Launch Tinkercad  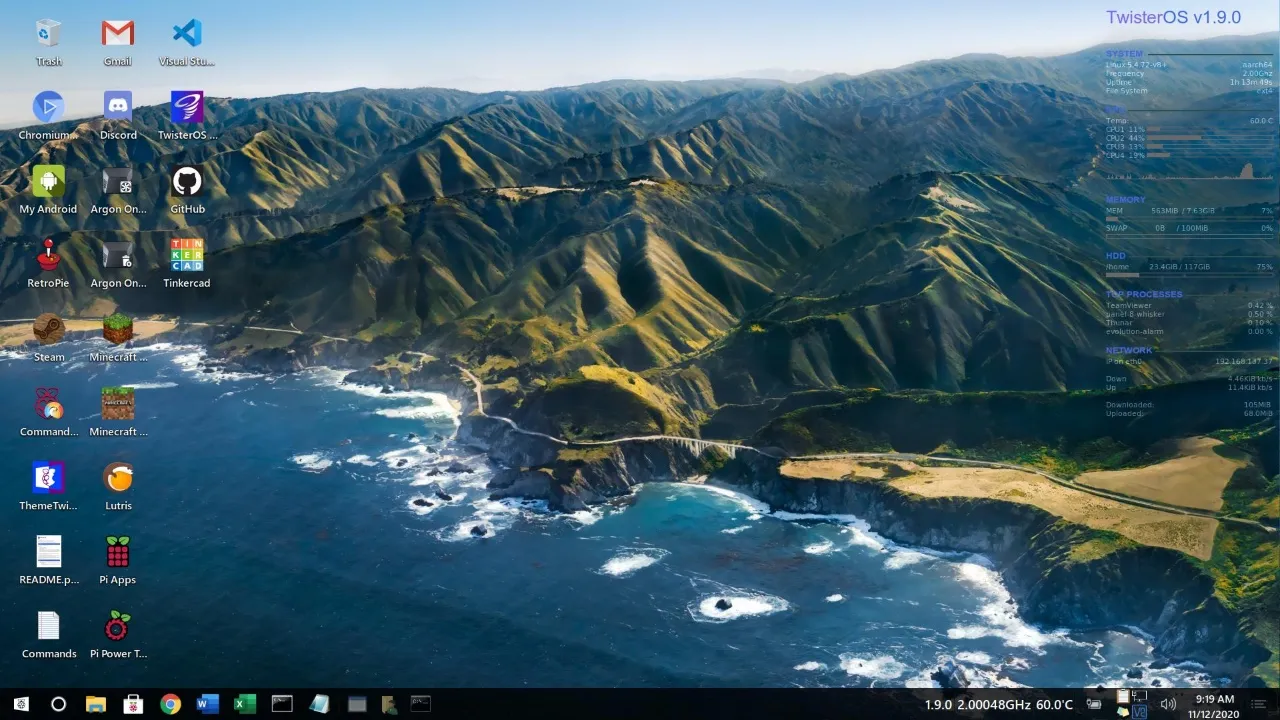click(186, 255)
